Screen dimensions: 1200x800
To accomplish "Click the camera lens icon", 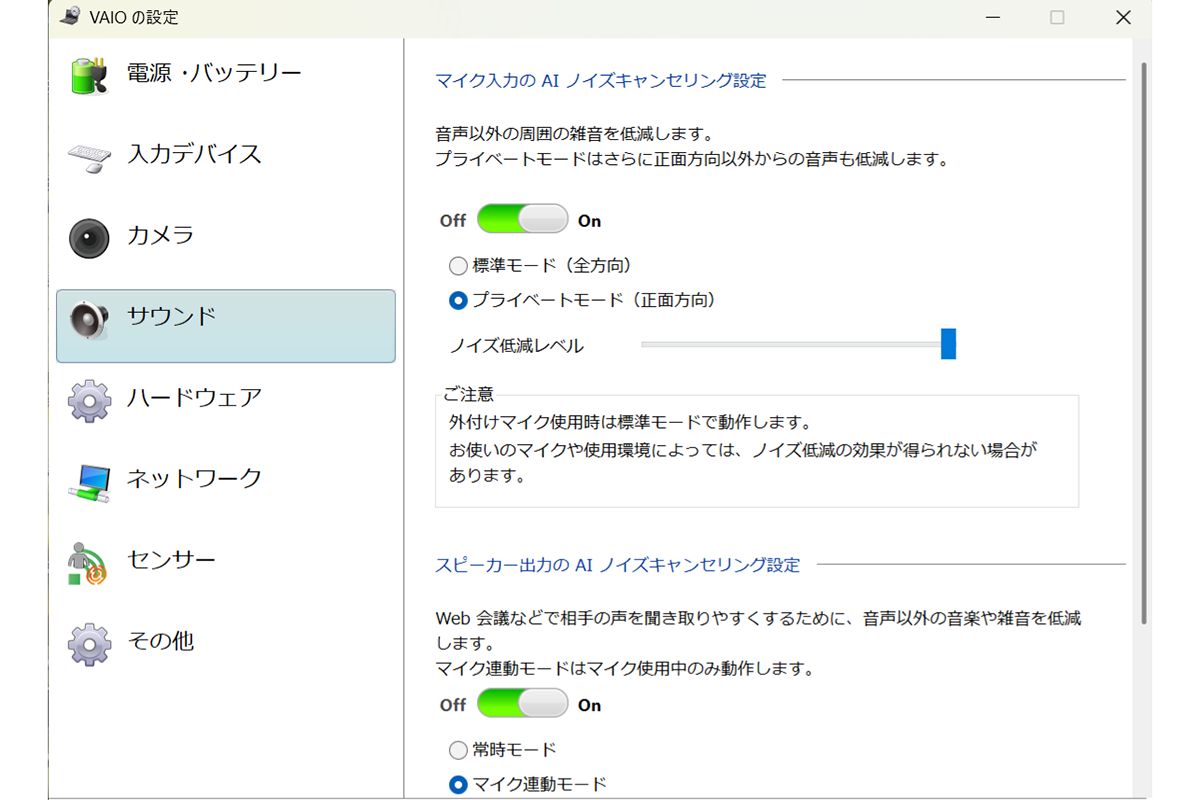I will coord(89,238).
